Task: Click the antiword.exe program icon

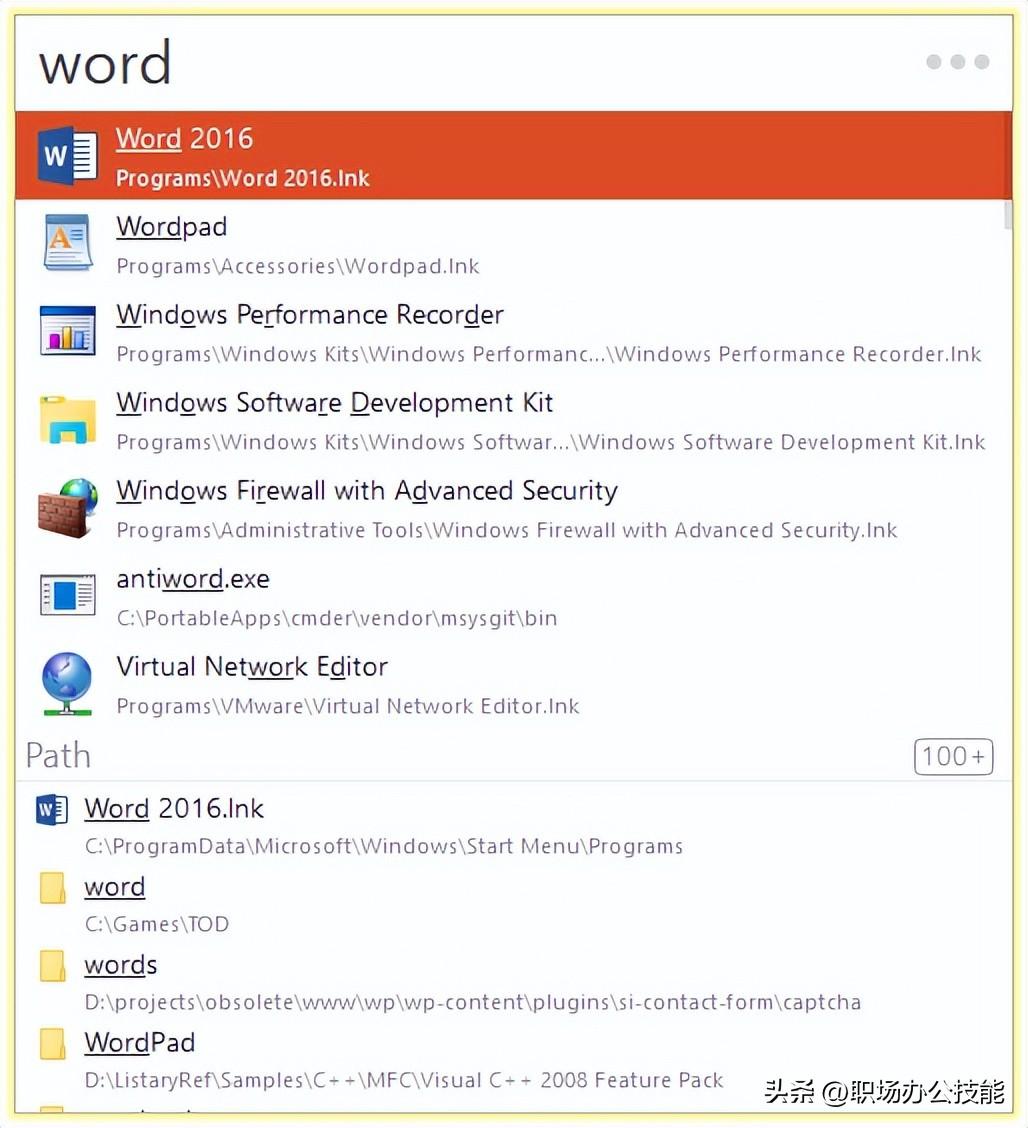Action: click(x=67, y=595)
